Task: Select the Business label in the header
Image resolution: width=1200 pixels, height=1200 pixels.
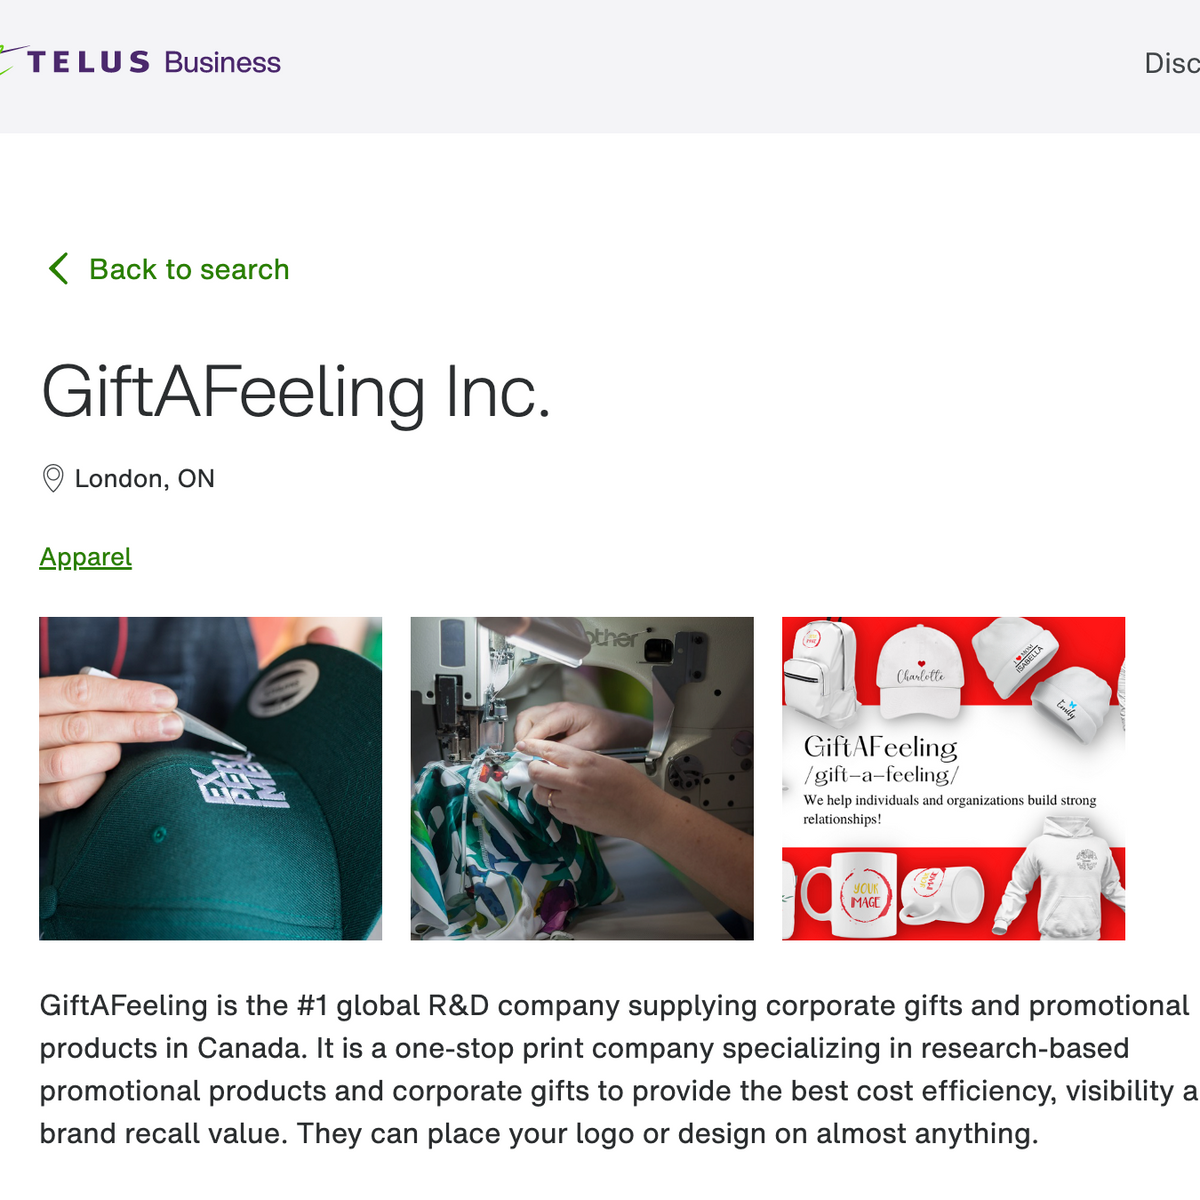Action: point(222,62)
